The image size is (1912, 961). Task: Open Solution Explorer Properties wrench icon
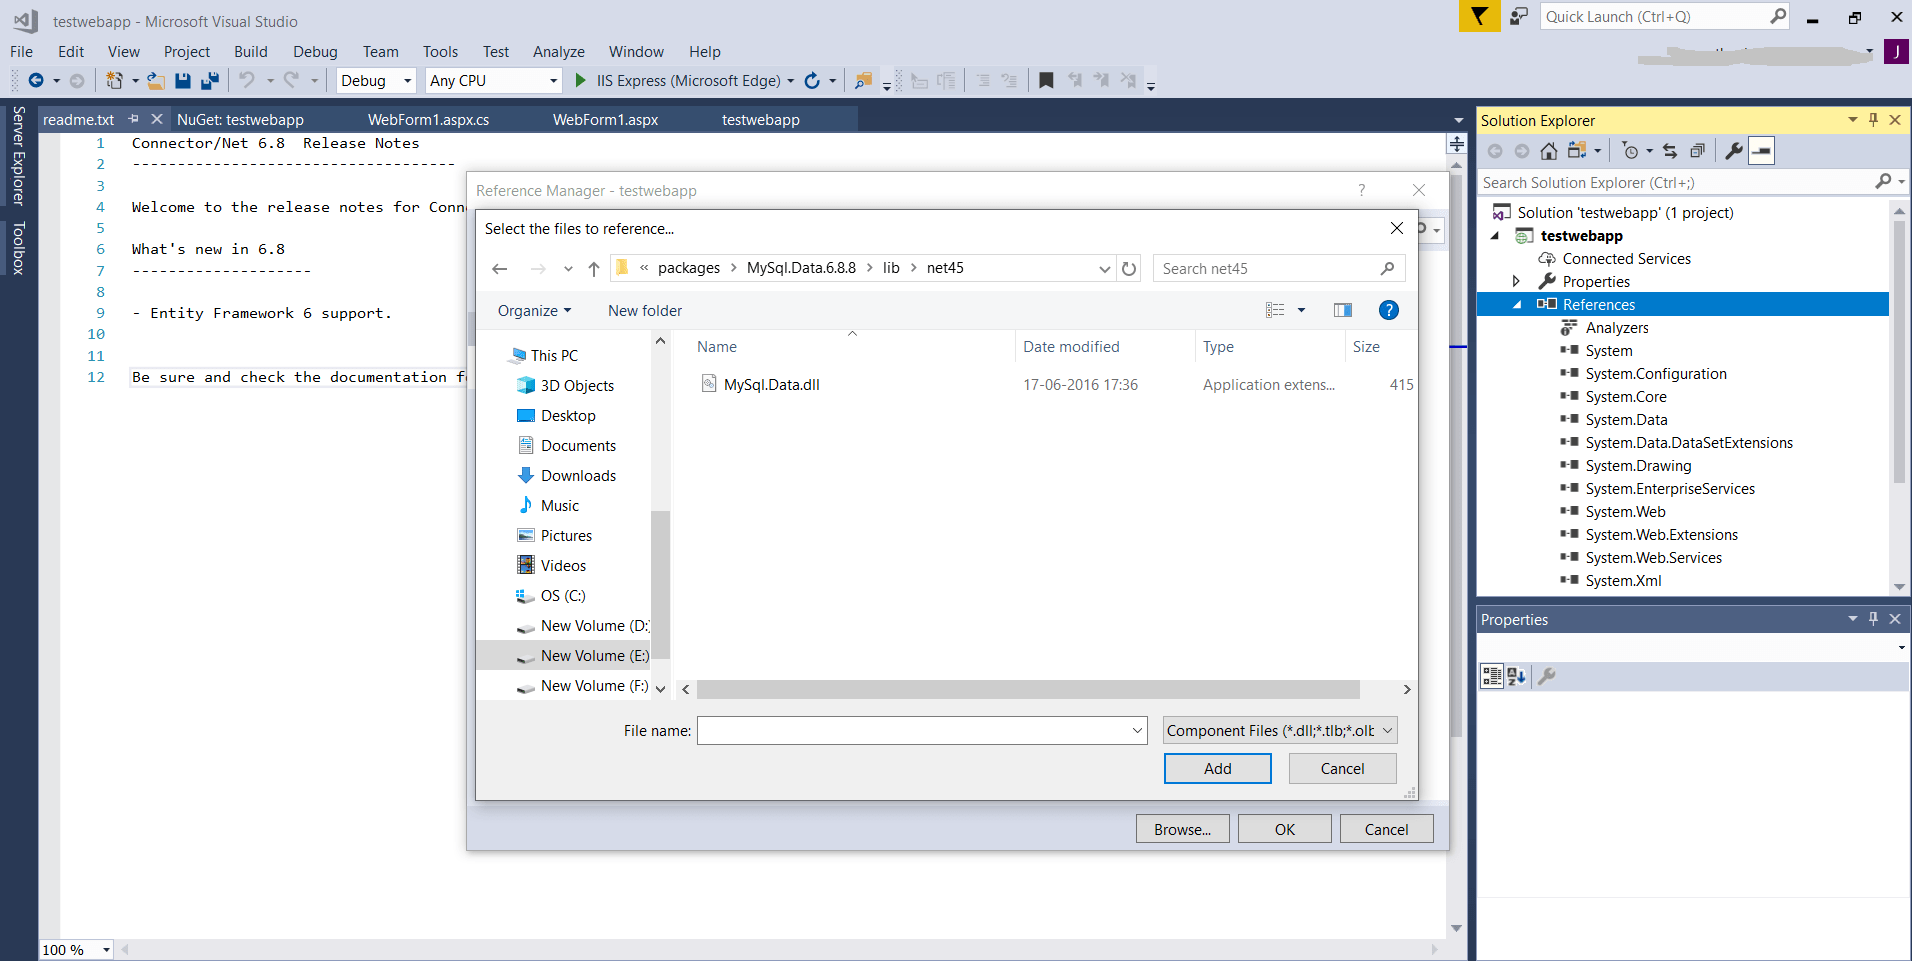point(1733,151)
